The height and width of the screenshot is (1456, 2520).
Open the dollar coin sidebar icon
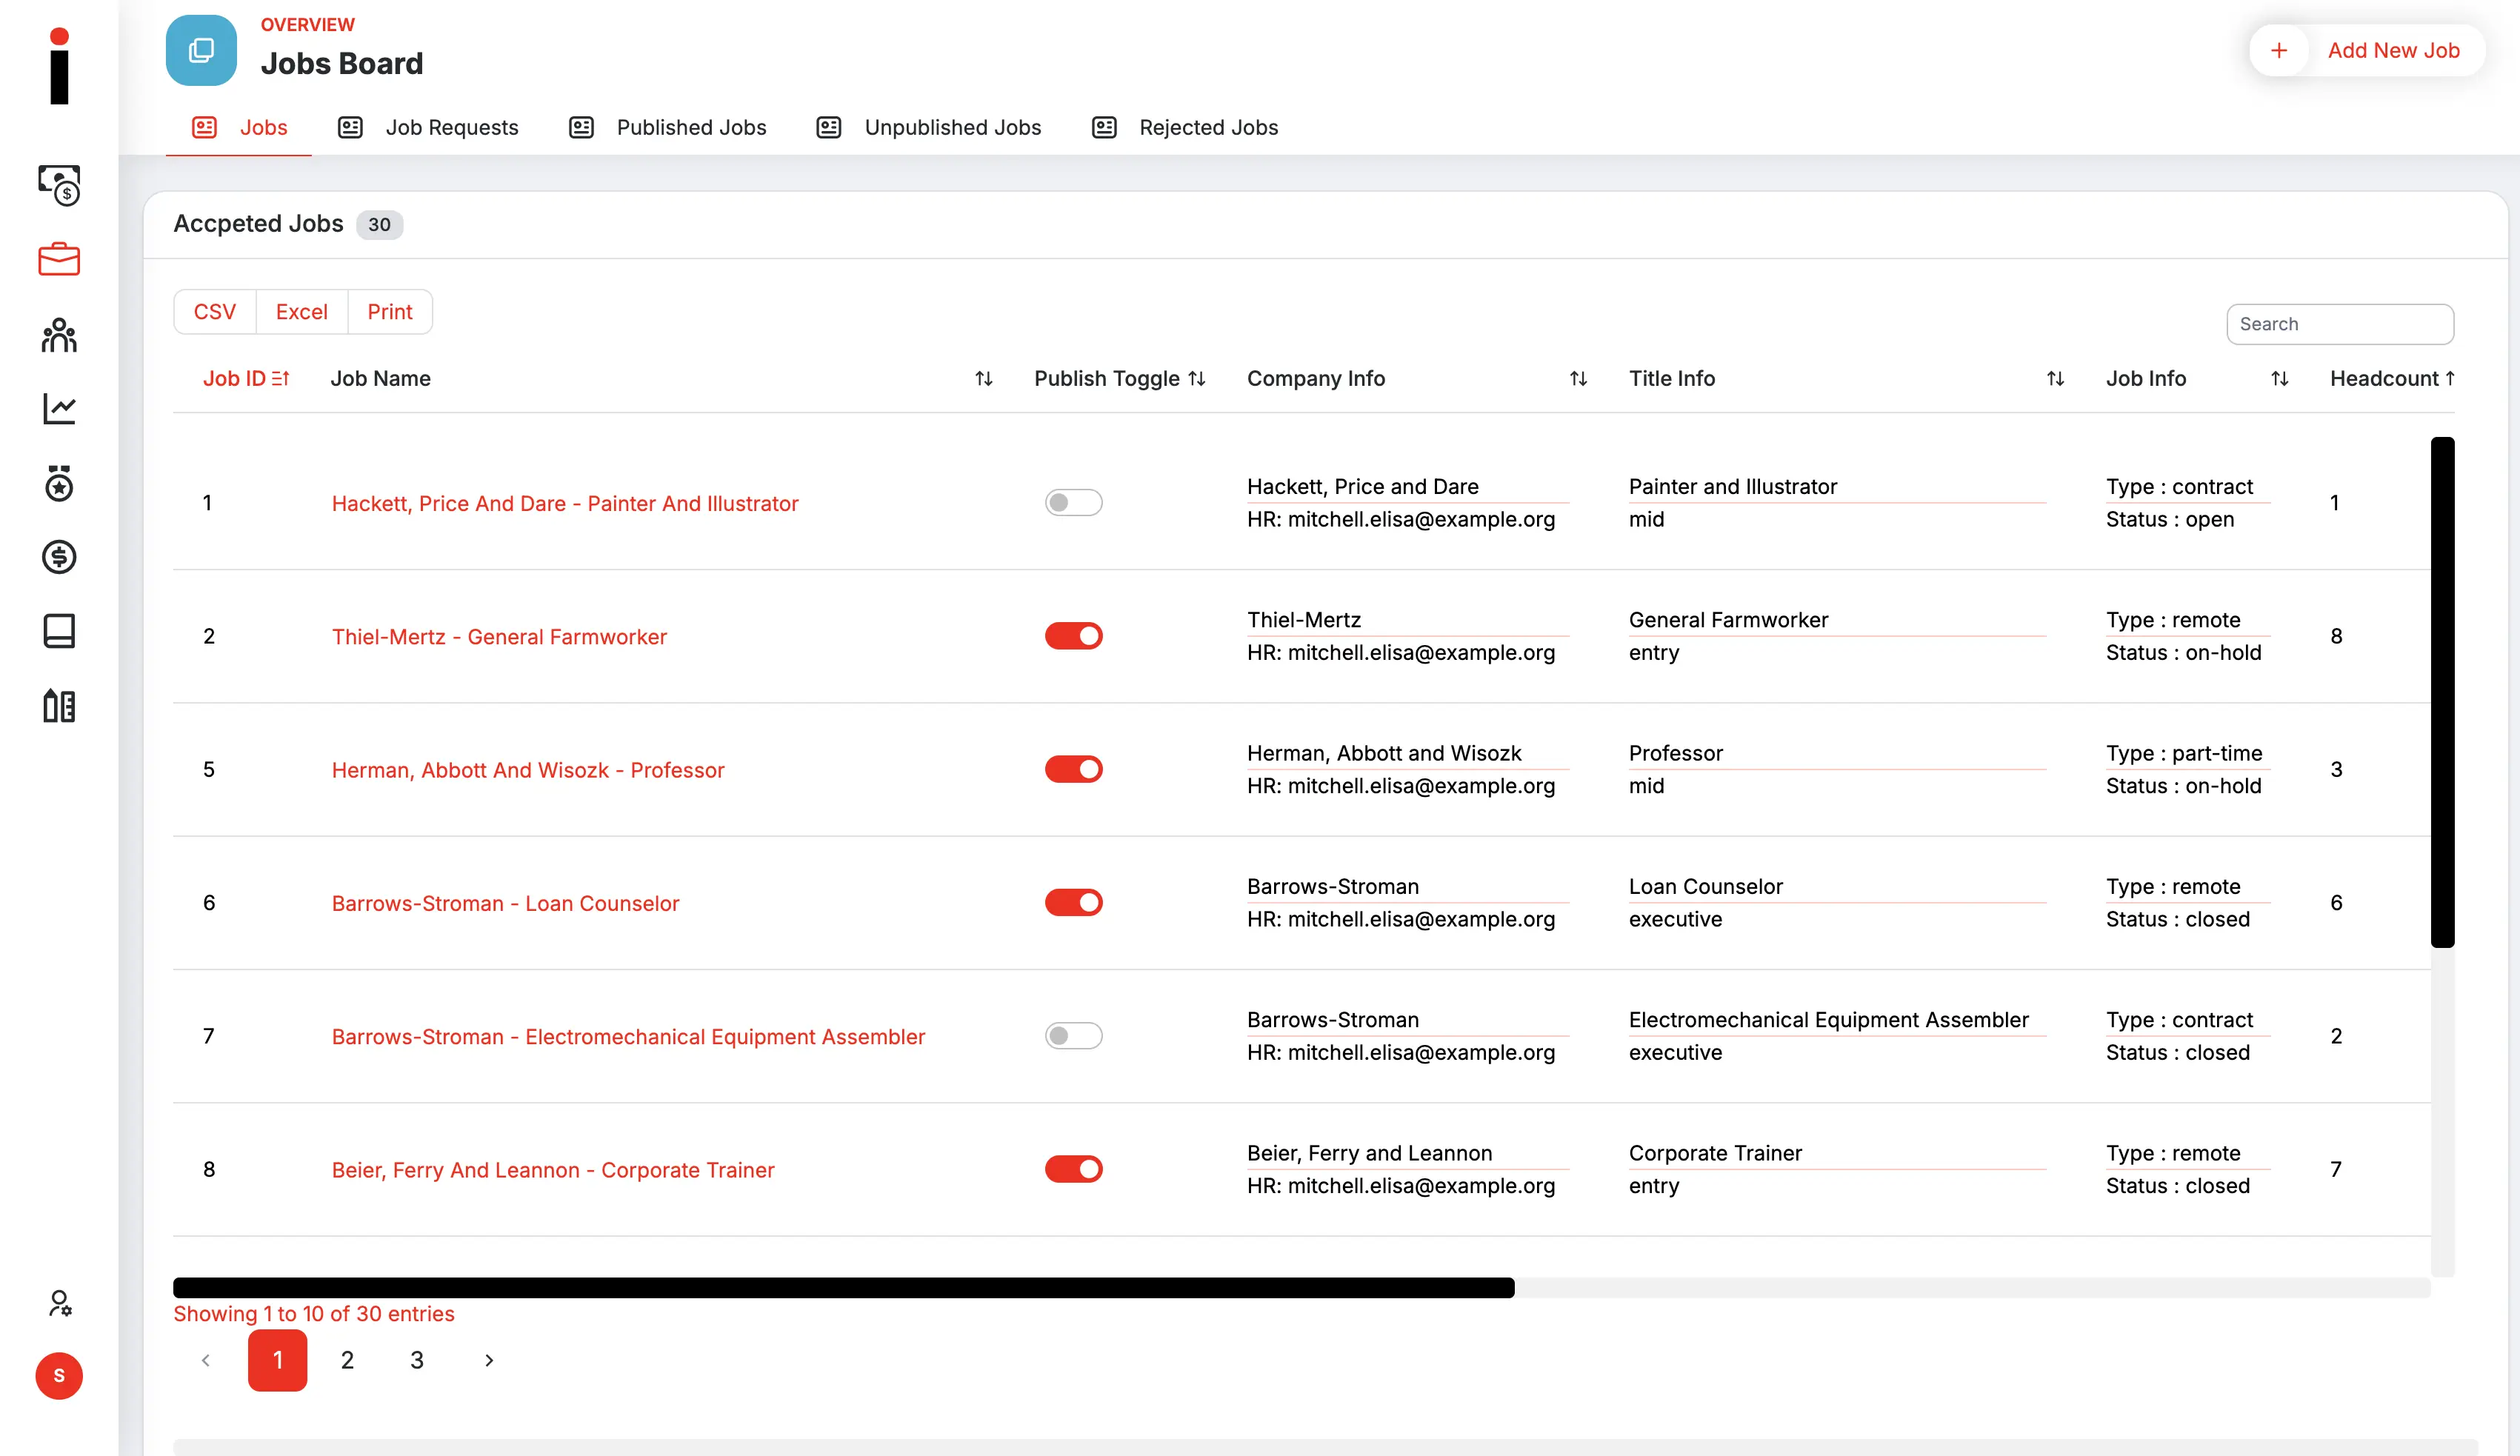click(x=59, y=557)
